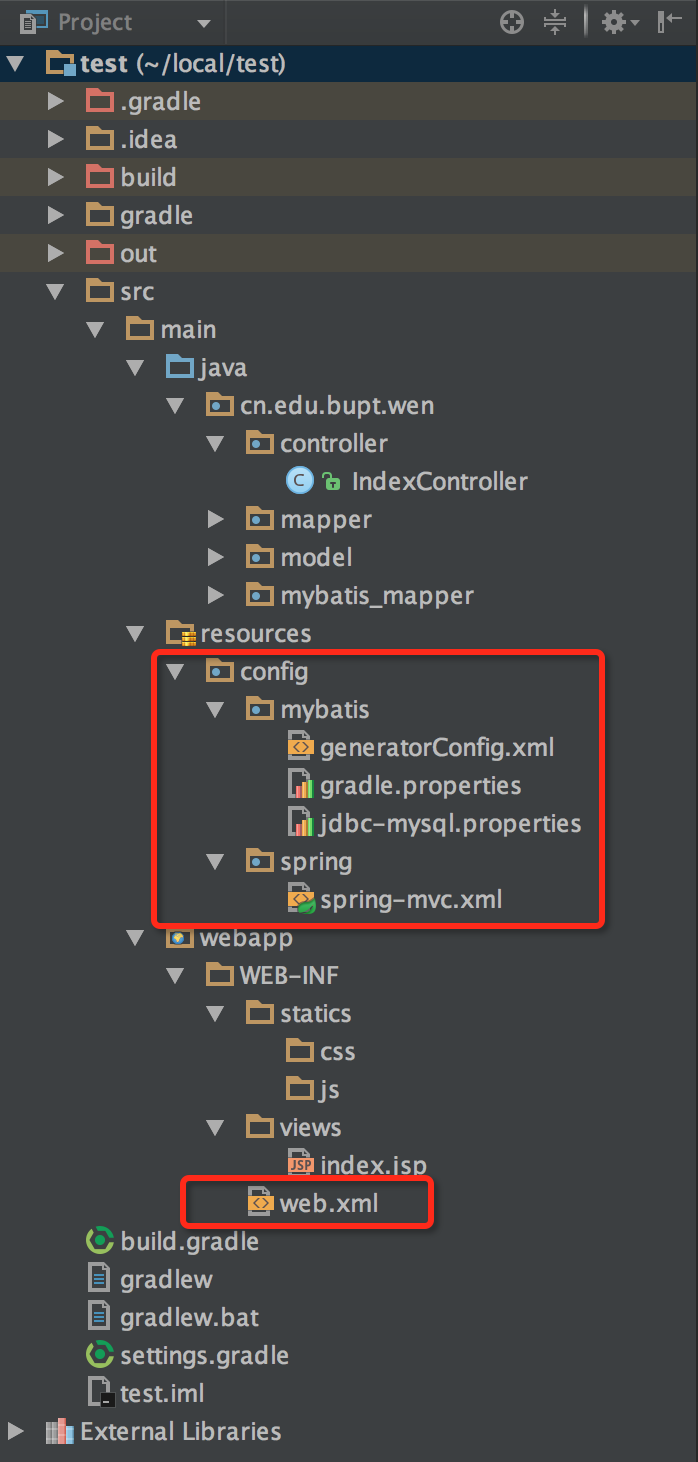Select the css folder under statics
The image size is (698, 1462).
[337, 1051]
